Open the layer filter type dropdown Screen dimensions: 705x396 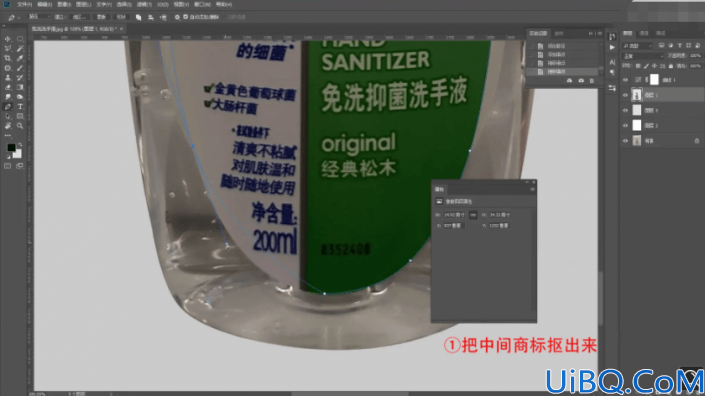(637, 46)
